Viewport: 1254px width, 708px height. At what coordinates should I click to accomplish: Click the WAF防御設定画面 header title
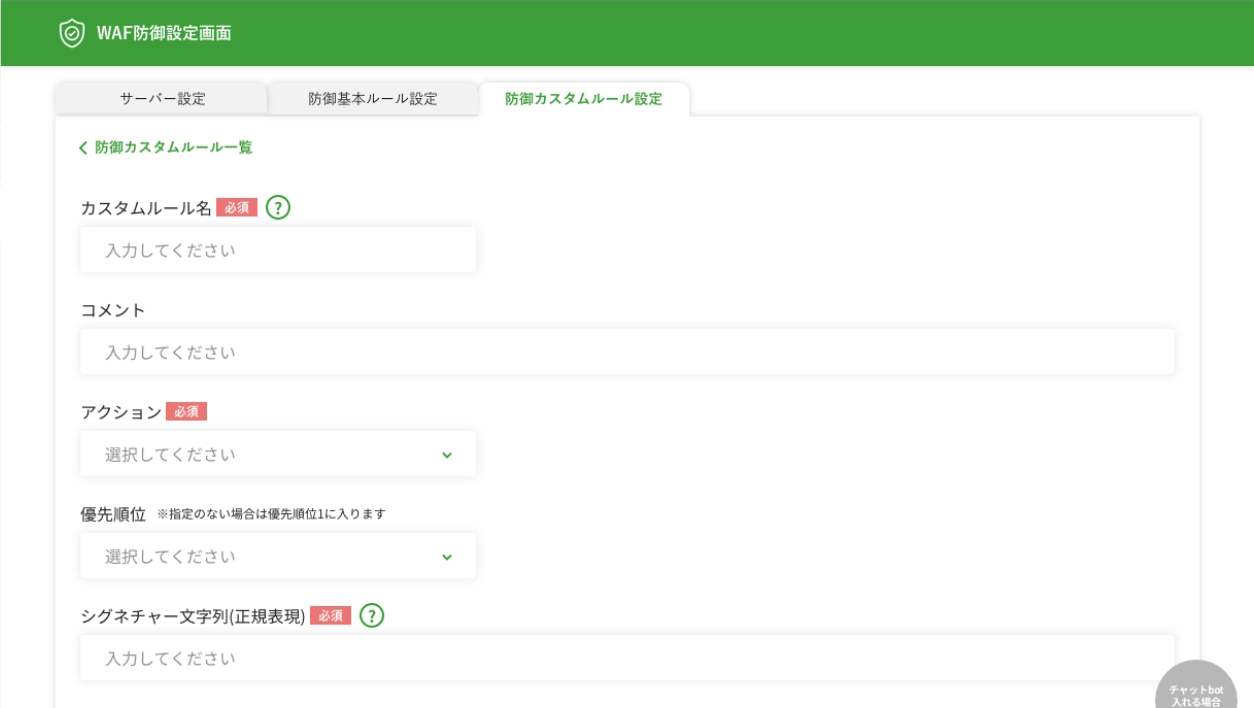[164, 33]
